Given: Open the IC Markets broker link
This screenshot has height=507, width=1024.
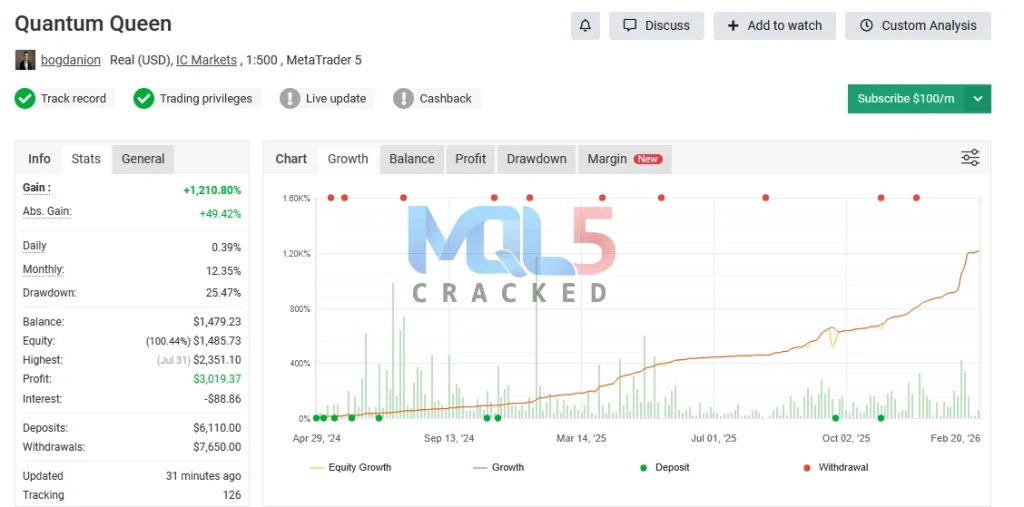Looking at the screenshot, I should [206, 60].
